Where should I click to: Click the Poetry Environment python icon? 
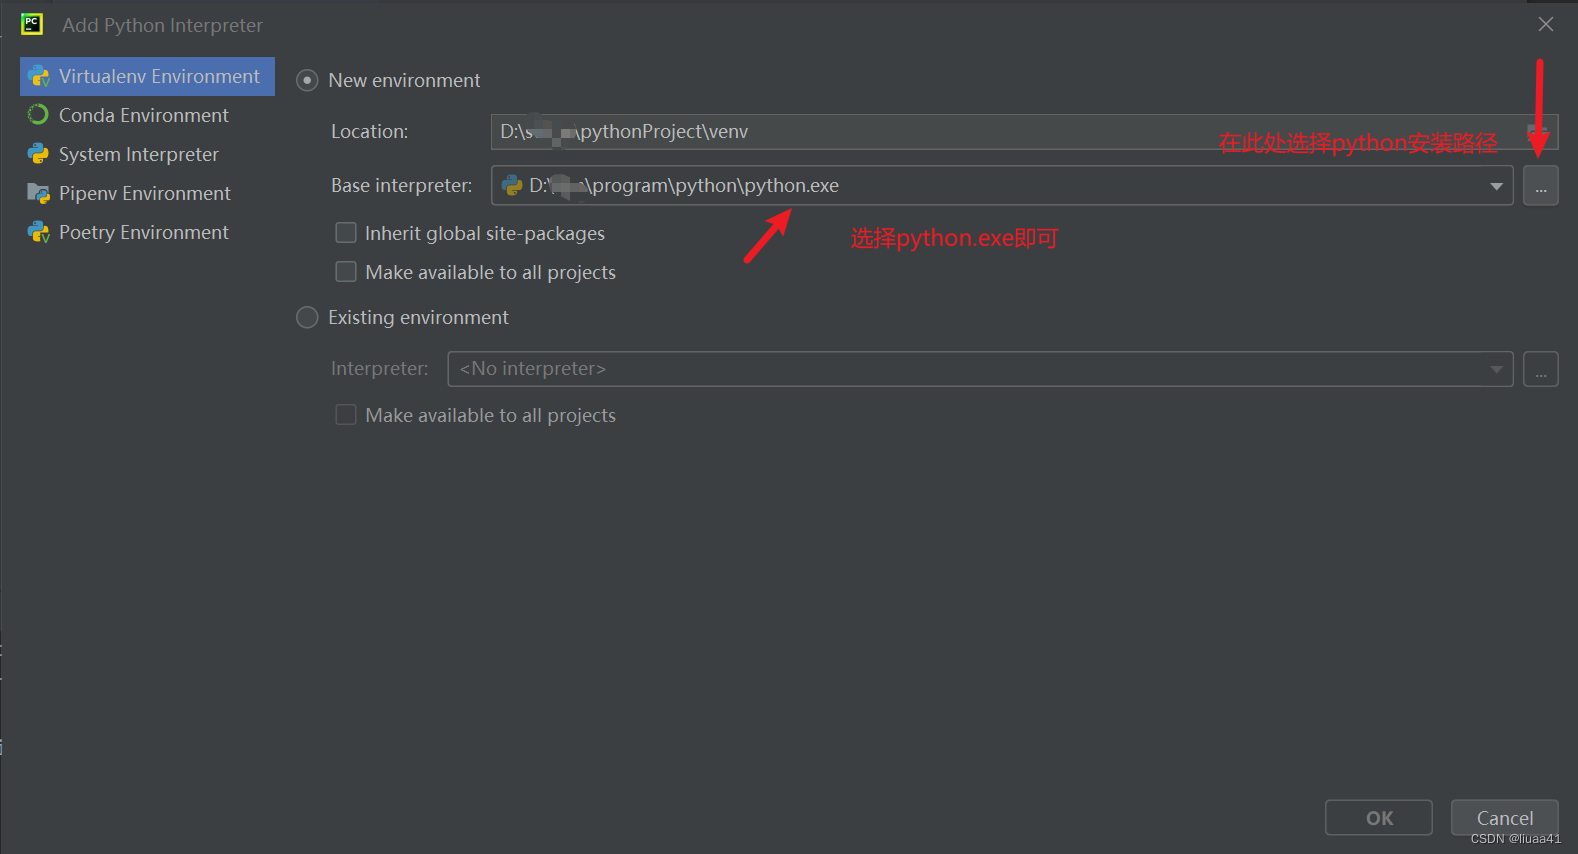pyautogui.click(x=38, y=232)
